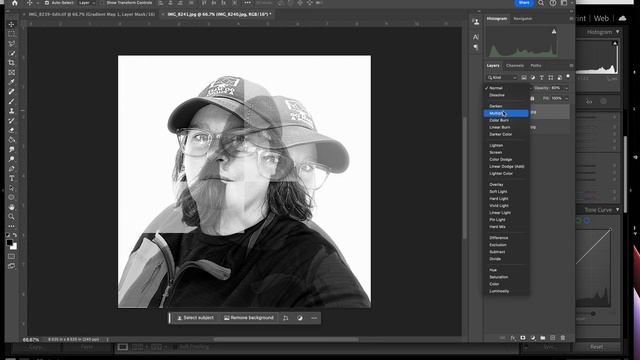The image size is (640, 360).
Task: Toggle the Show Transform Controls checkbox
Action: [101, 3]
